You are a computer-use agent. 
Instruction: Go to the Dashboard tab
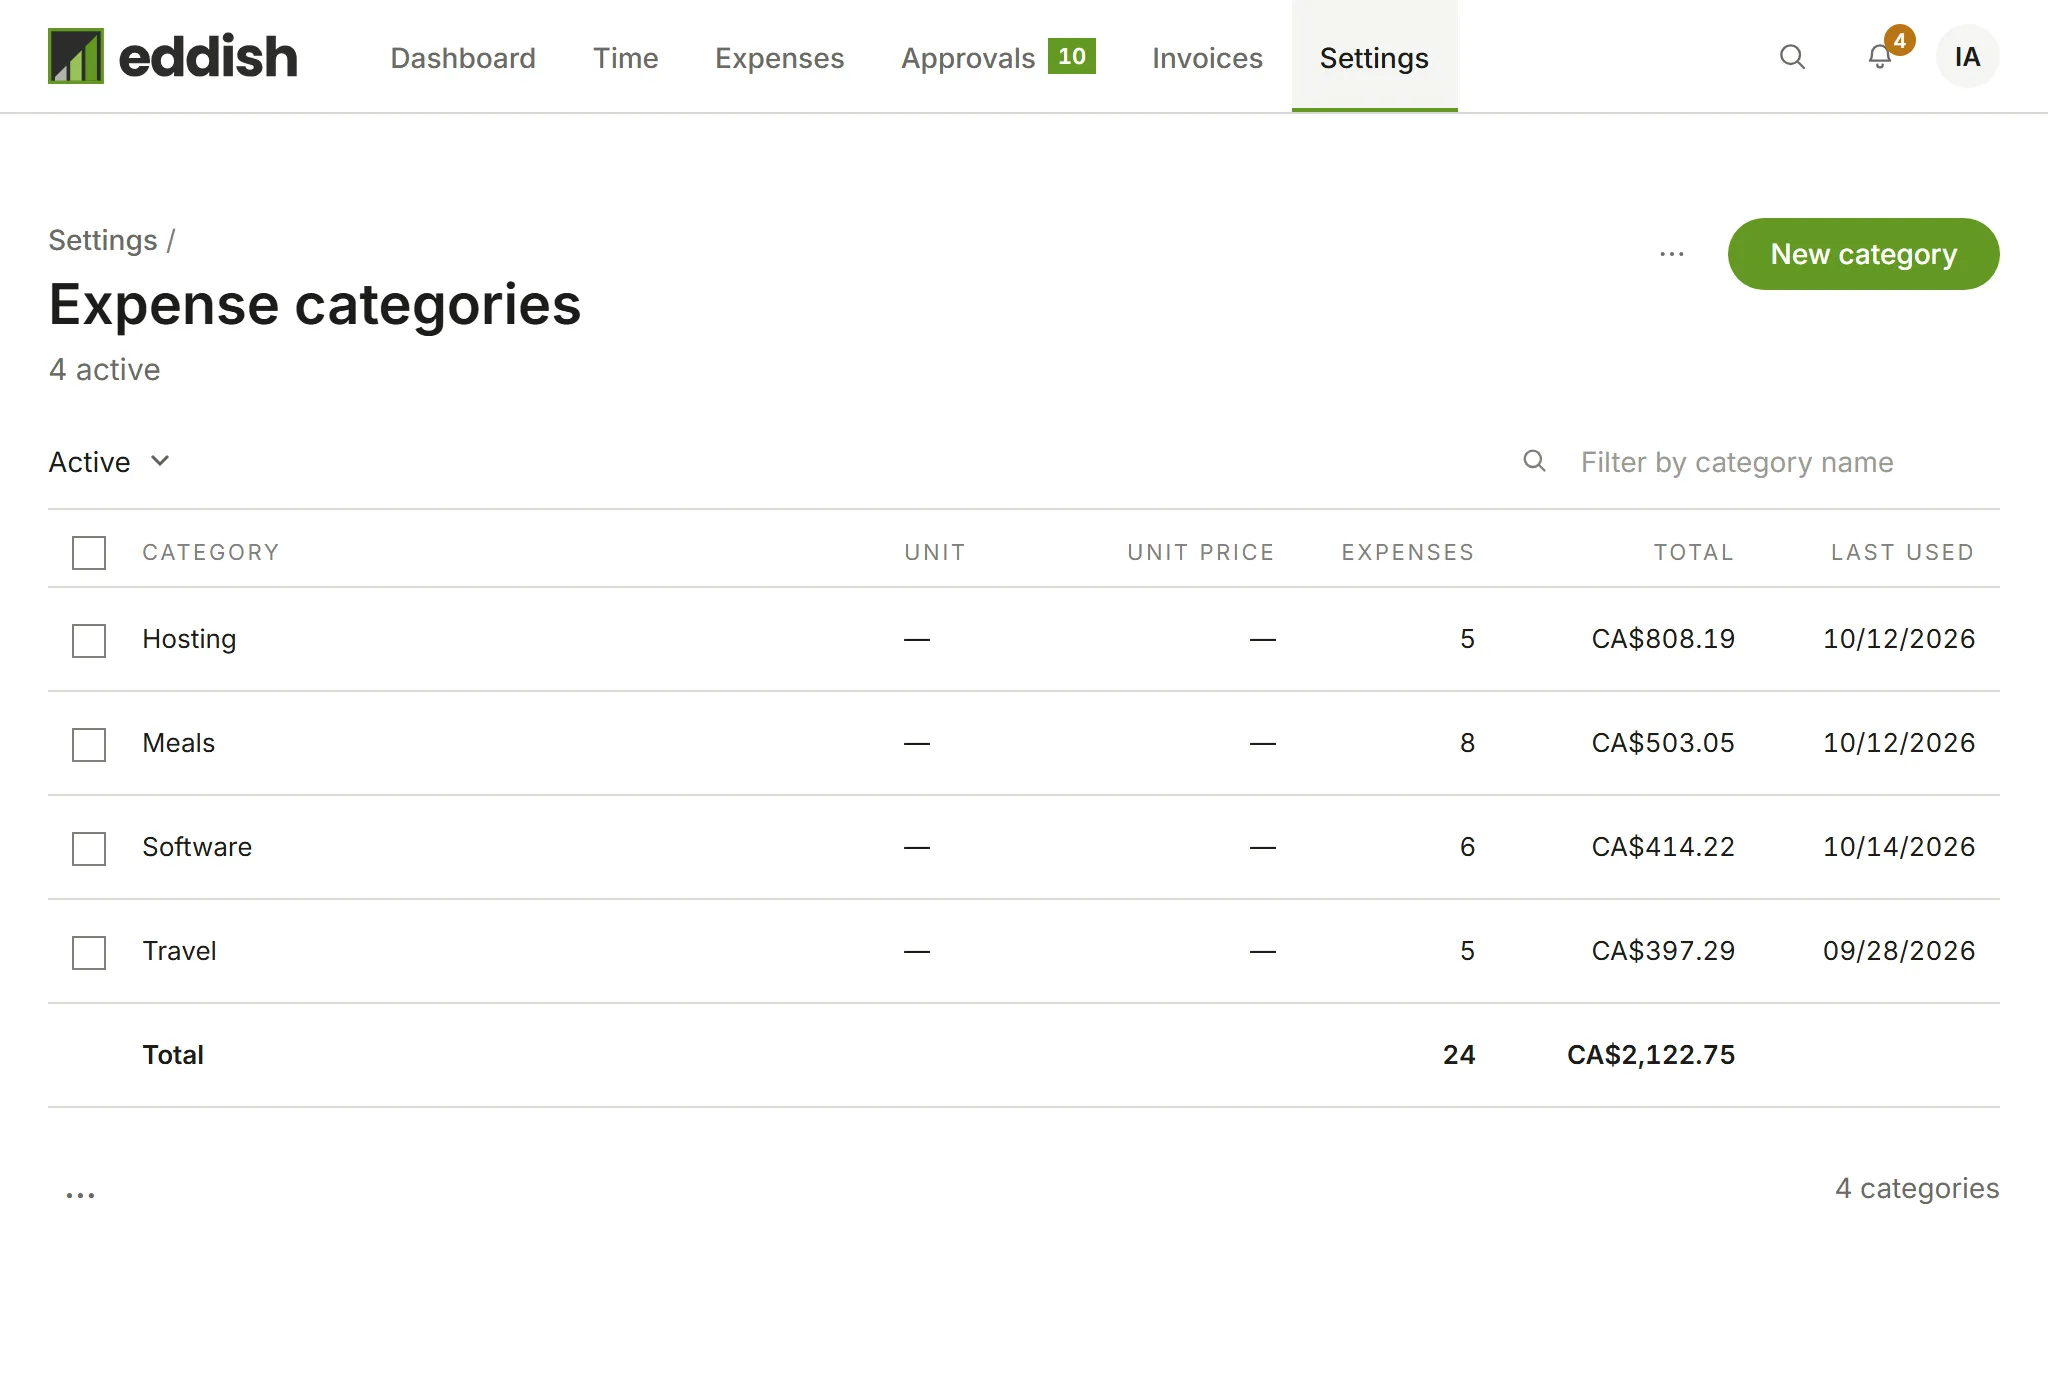click(463, 58)
